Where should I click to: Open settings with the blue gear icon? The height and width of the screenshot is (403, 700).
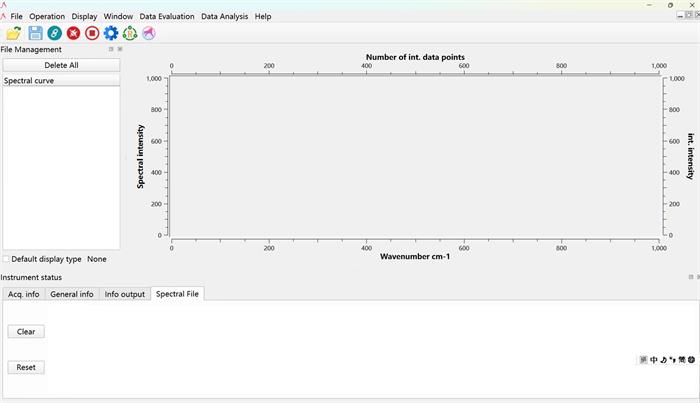(x=111, y=33)
